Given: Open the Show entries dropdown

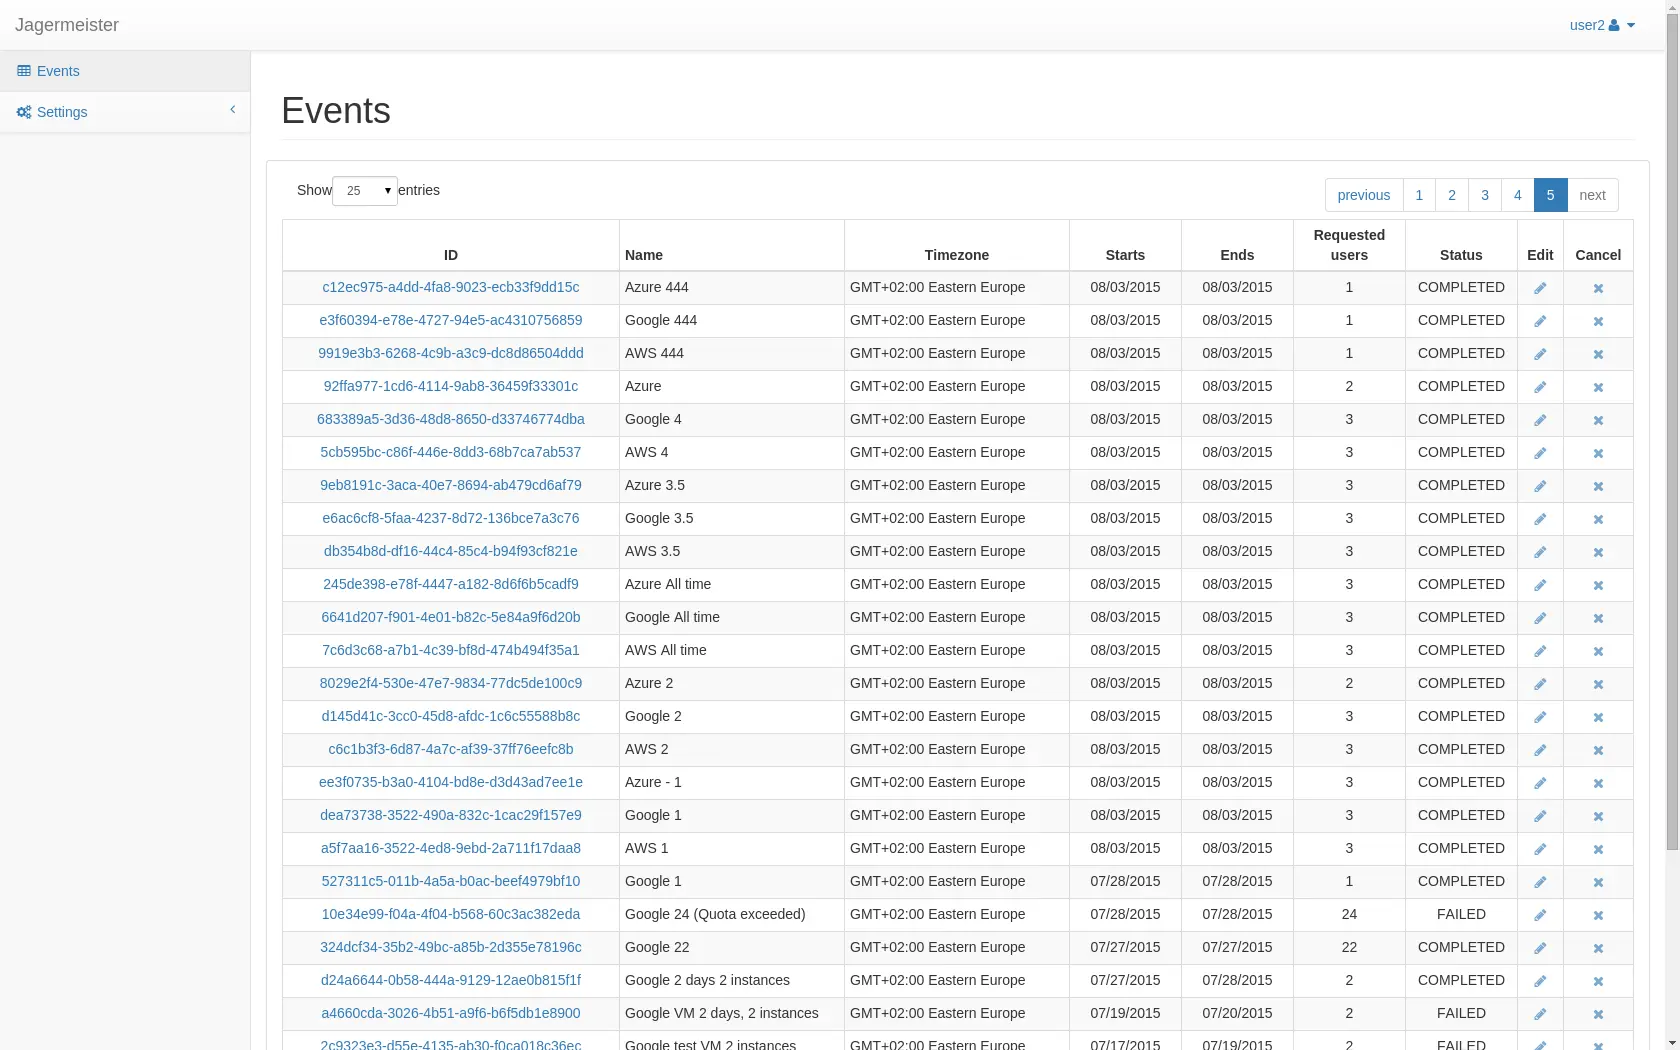Looking at the screenshot, I should pos(364,191).
